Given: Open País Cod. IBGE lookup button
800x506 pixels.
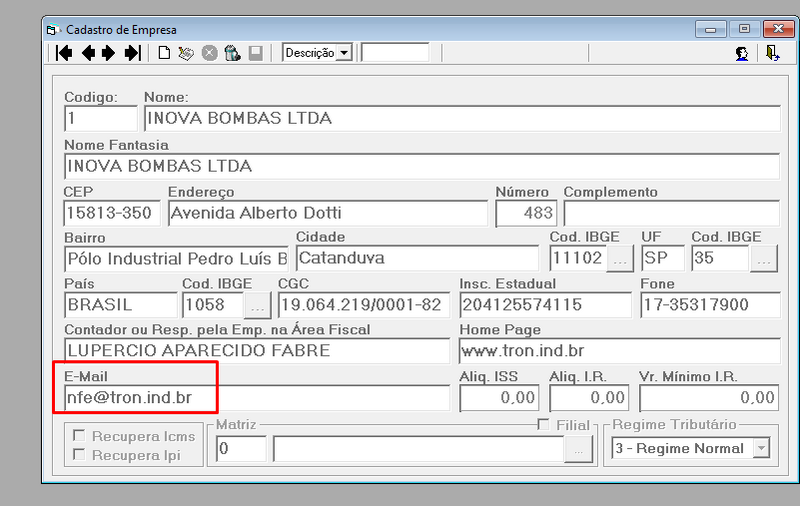Looking at the screenshot, I should tap(258, 305).
